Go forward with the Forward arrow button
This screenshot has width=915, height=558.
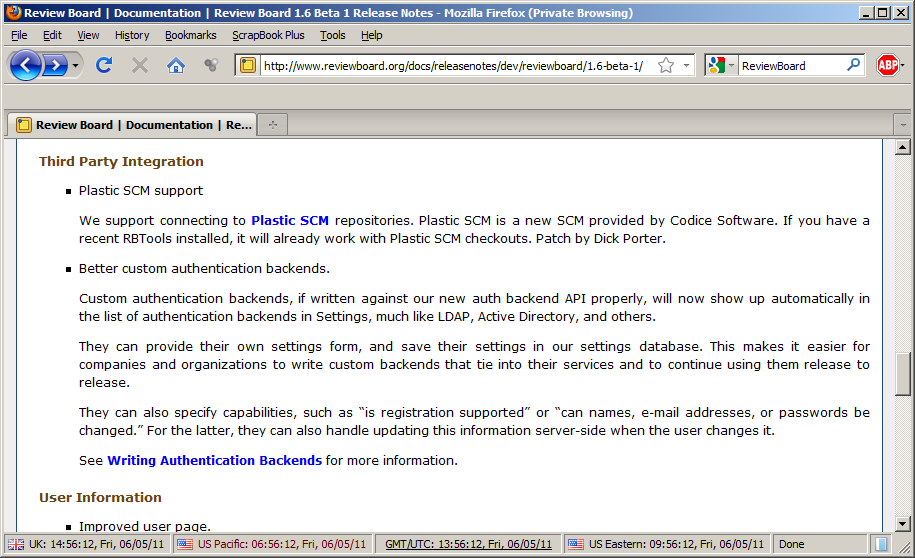pyautogui.click(x=56, y=65)
